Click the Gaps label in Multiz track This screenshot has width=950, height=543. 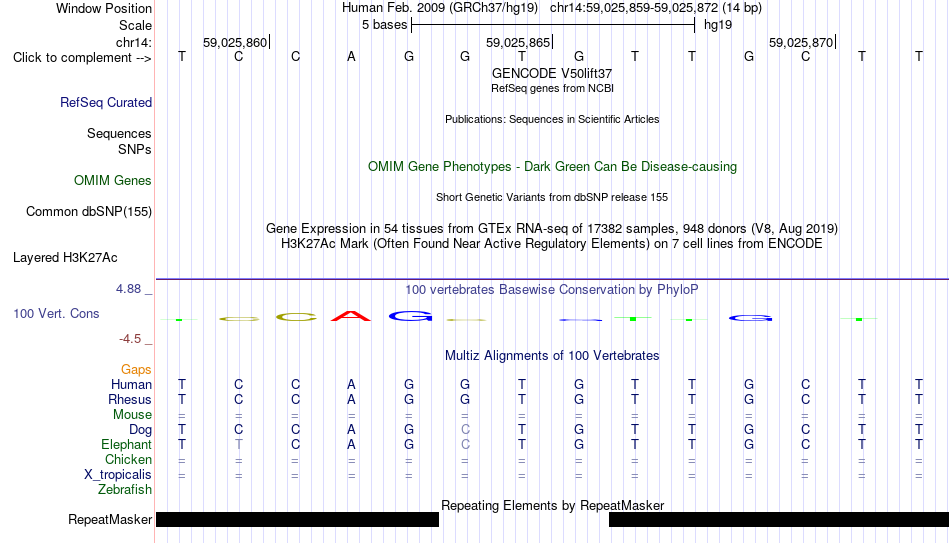(136, 370)
